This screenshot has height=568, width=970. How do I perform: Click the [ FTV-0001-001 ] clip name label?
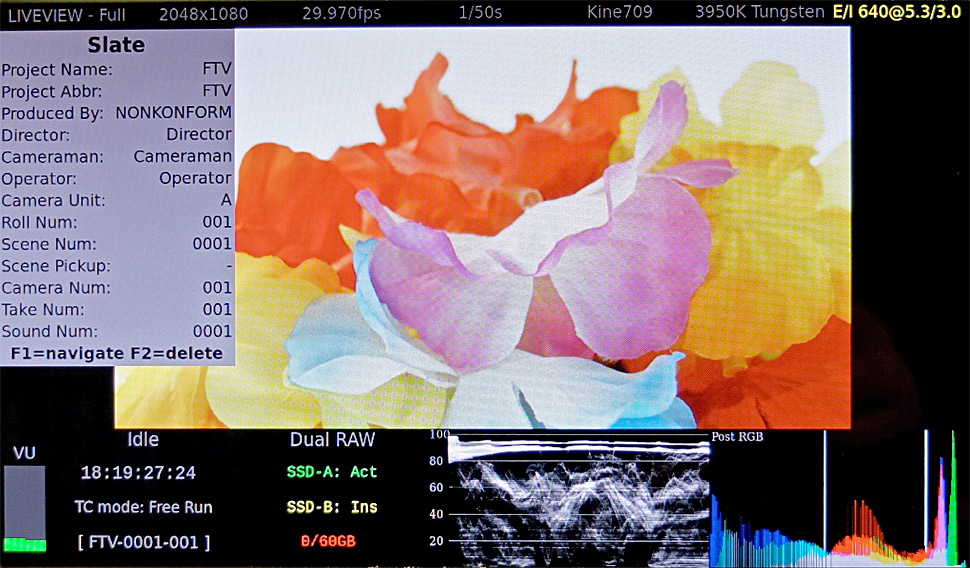(x=143, y=542)
